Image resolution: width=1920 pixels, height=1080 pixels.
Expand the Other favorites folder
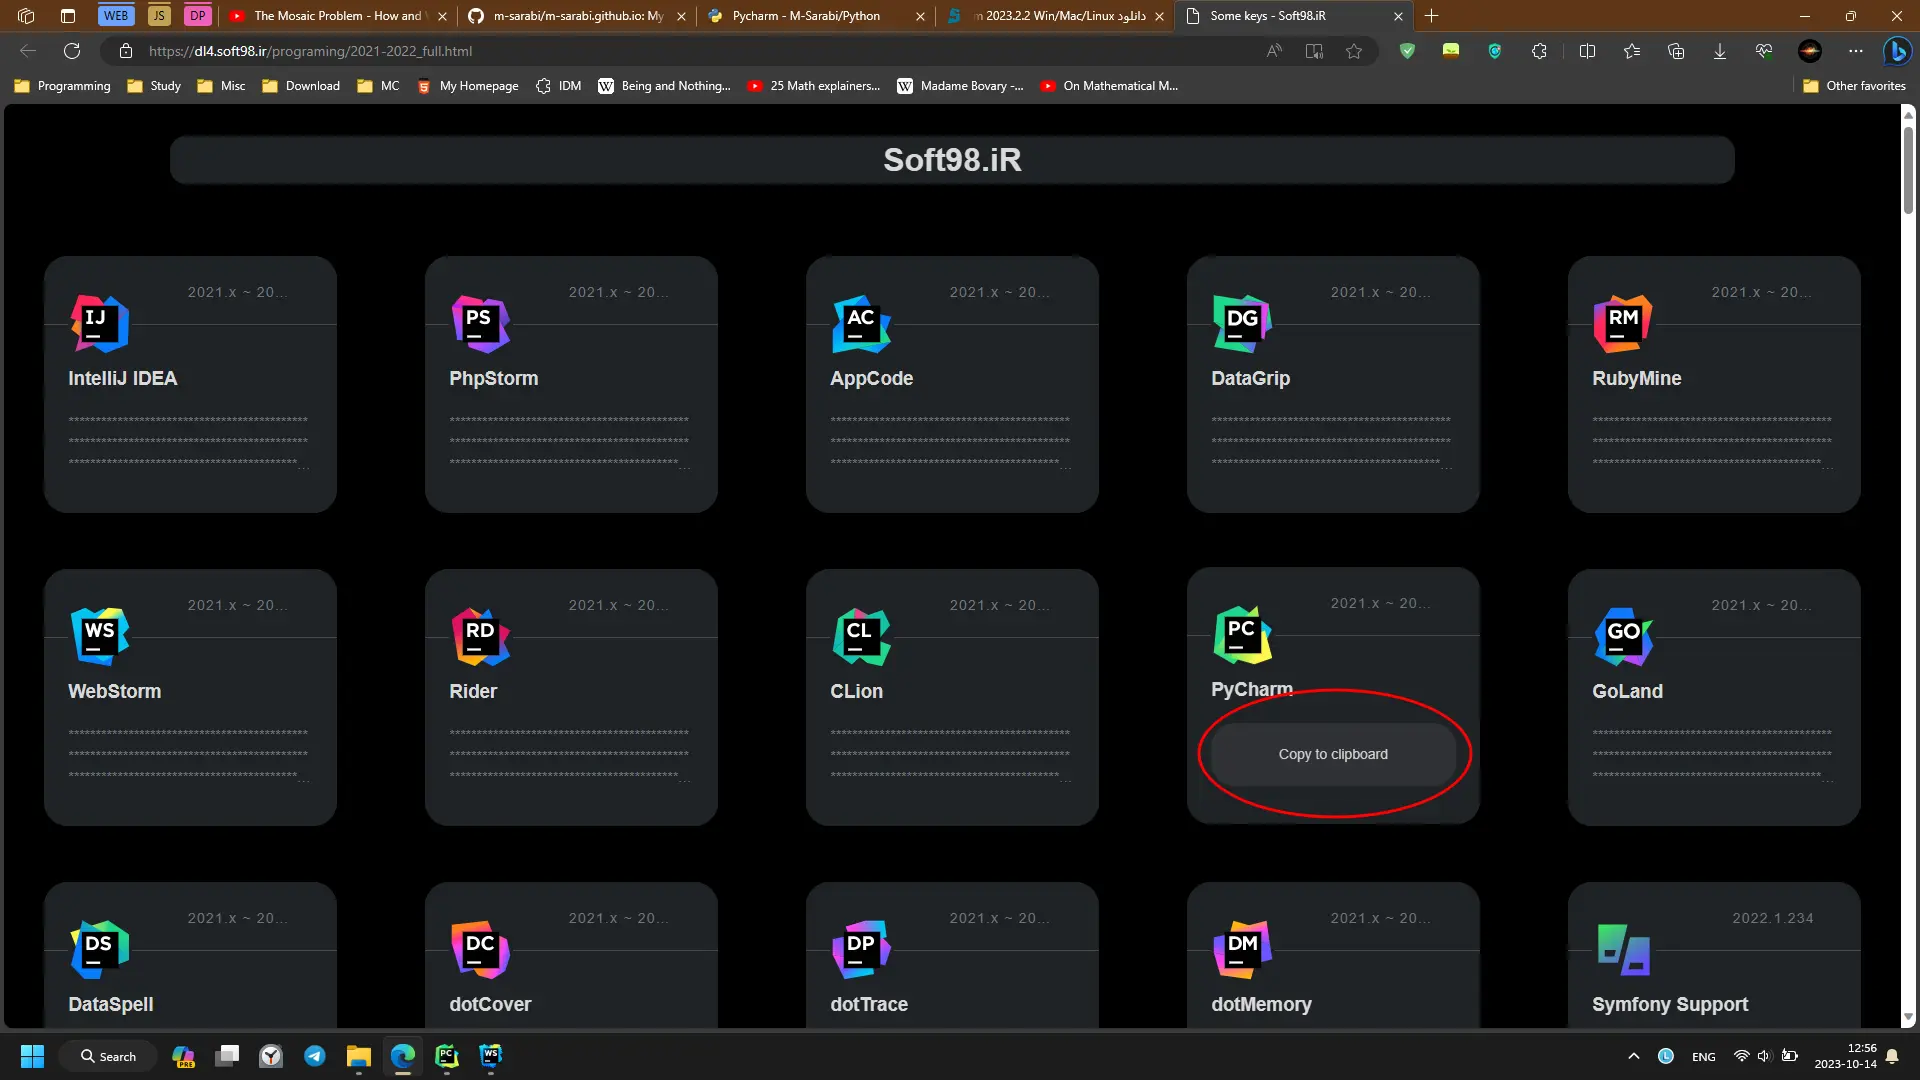[1853, 86]
